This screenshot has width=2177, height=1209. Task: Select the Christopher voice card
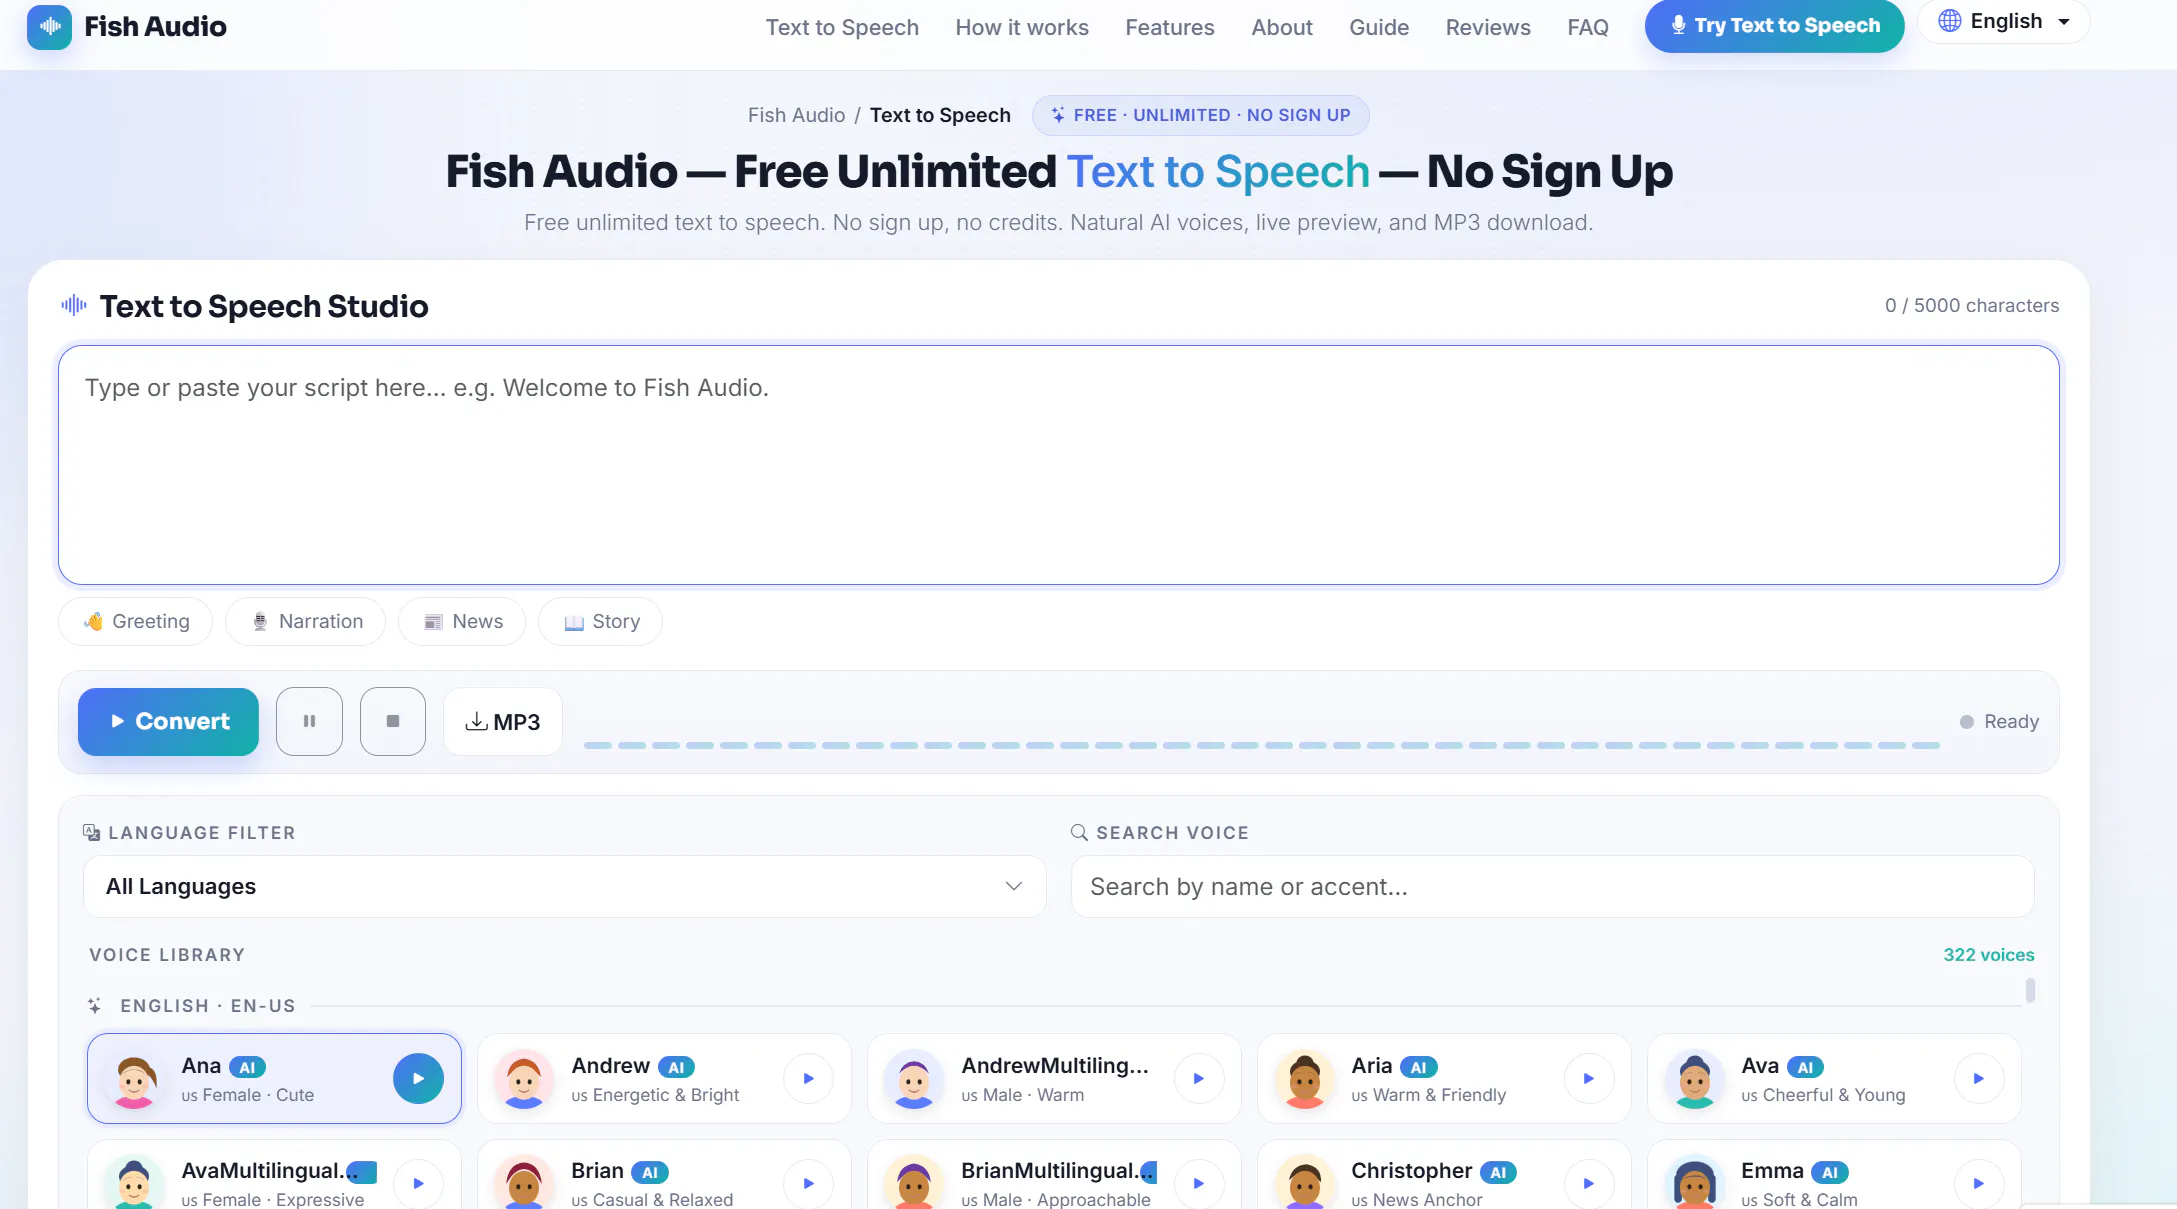click(x=1444, y=1176)
